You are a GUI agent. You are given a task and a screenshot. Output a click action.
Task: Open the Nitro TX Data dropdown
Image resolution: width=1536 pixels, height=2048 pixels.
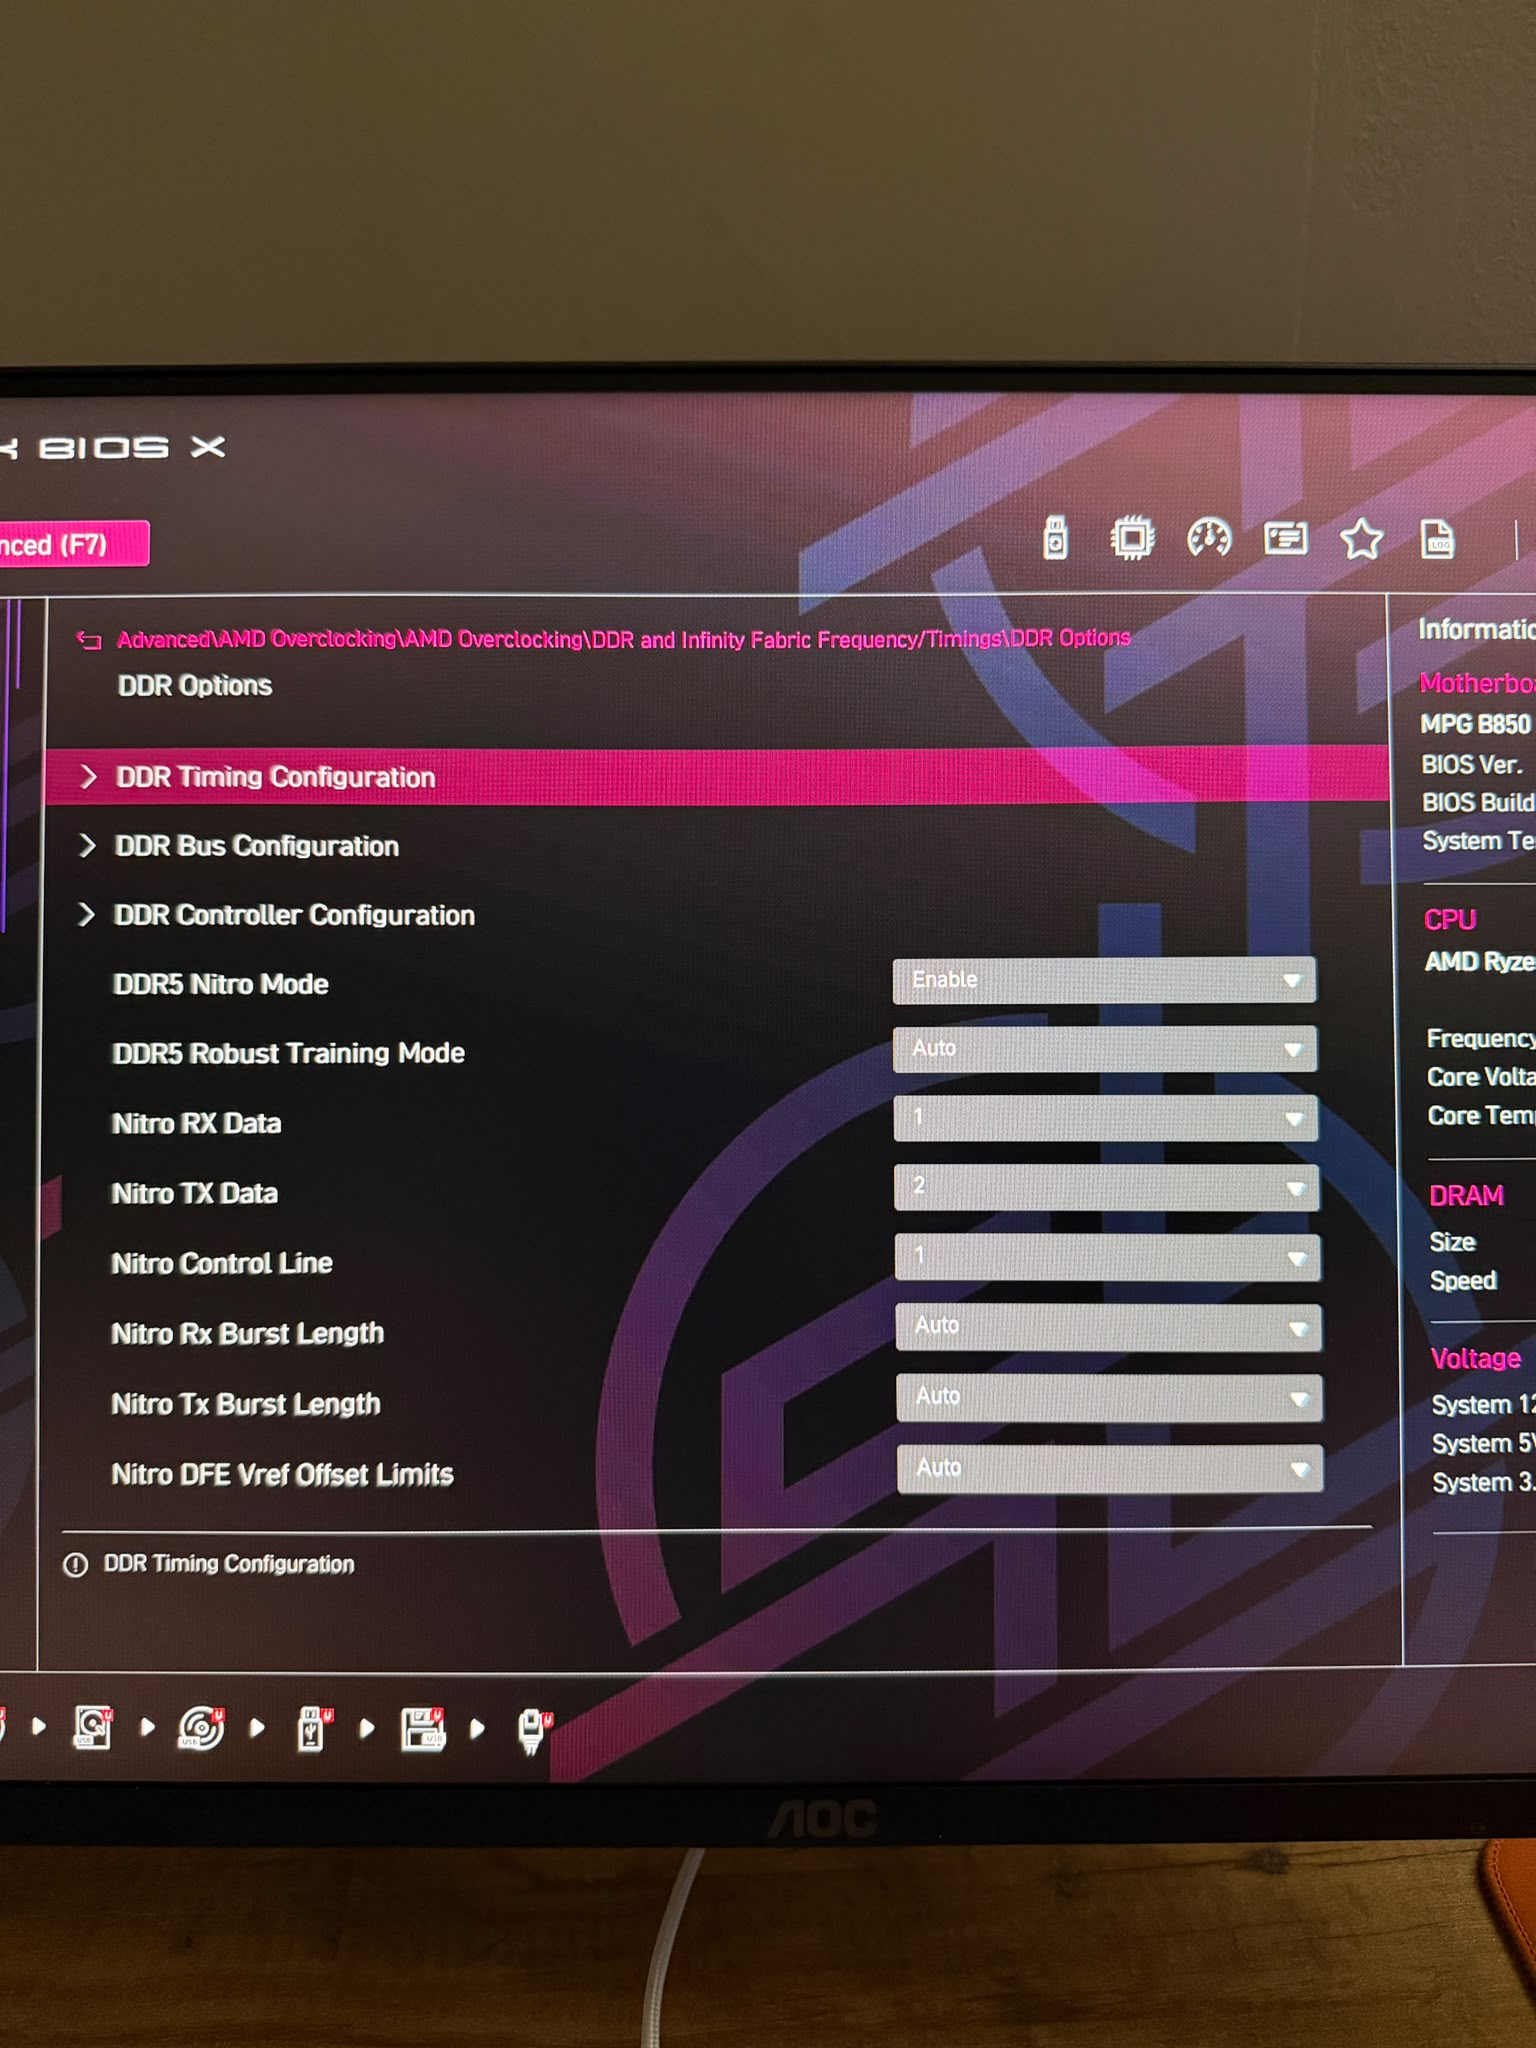[x=1107, y=1187]
